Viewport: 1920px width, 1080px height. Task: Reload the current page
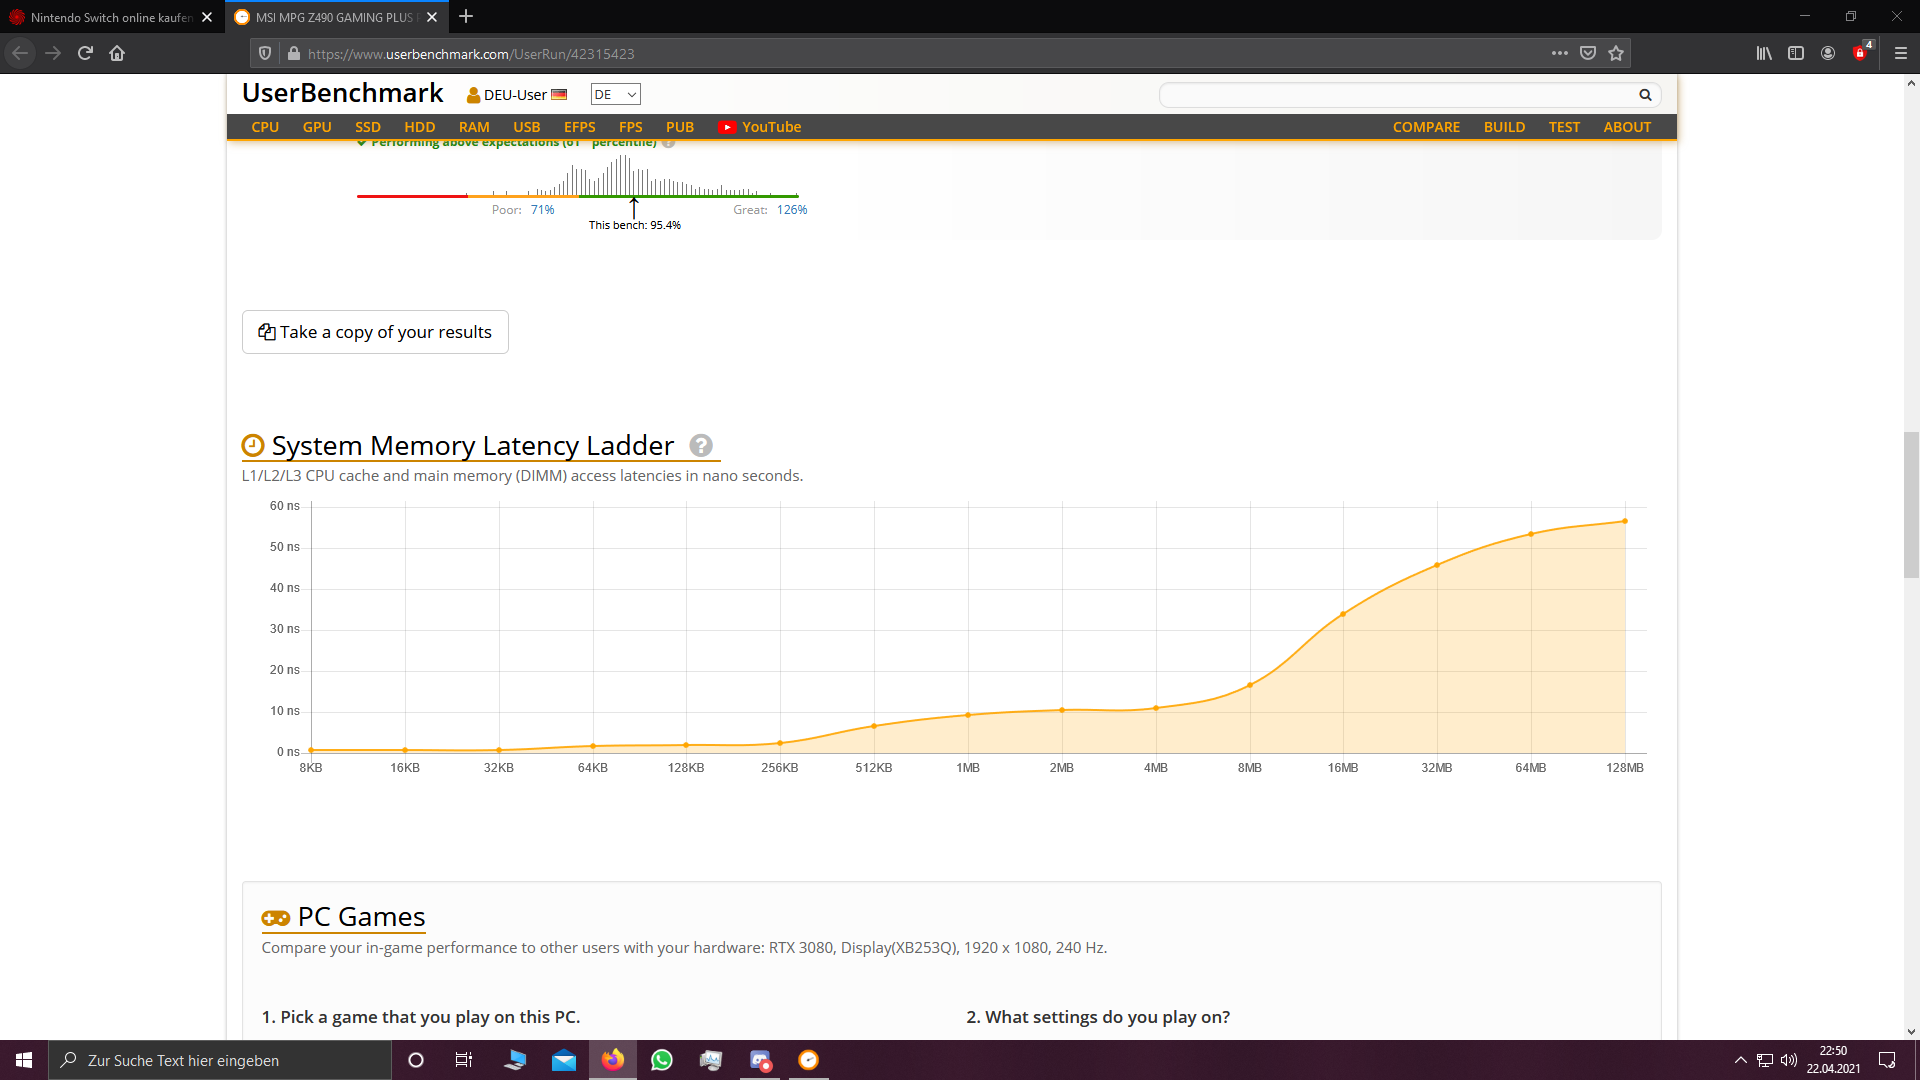pyautogui.click(x=85, y=53)
